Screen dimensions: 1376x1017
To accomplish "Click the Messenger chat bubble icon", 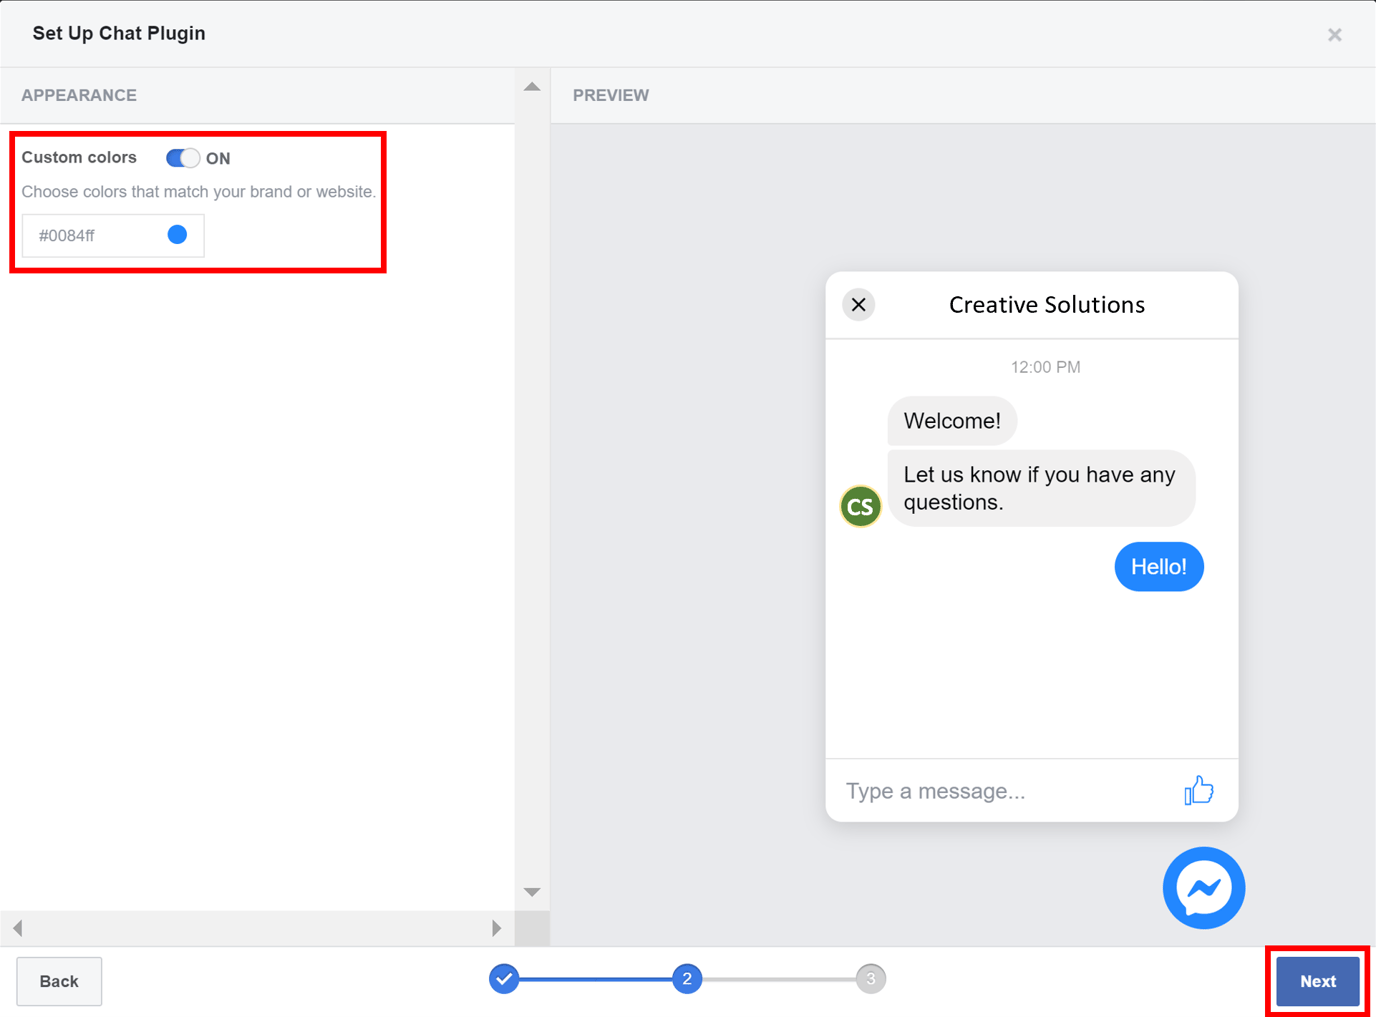I will pos(1203,888).
